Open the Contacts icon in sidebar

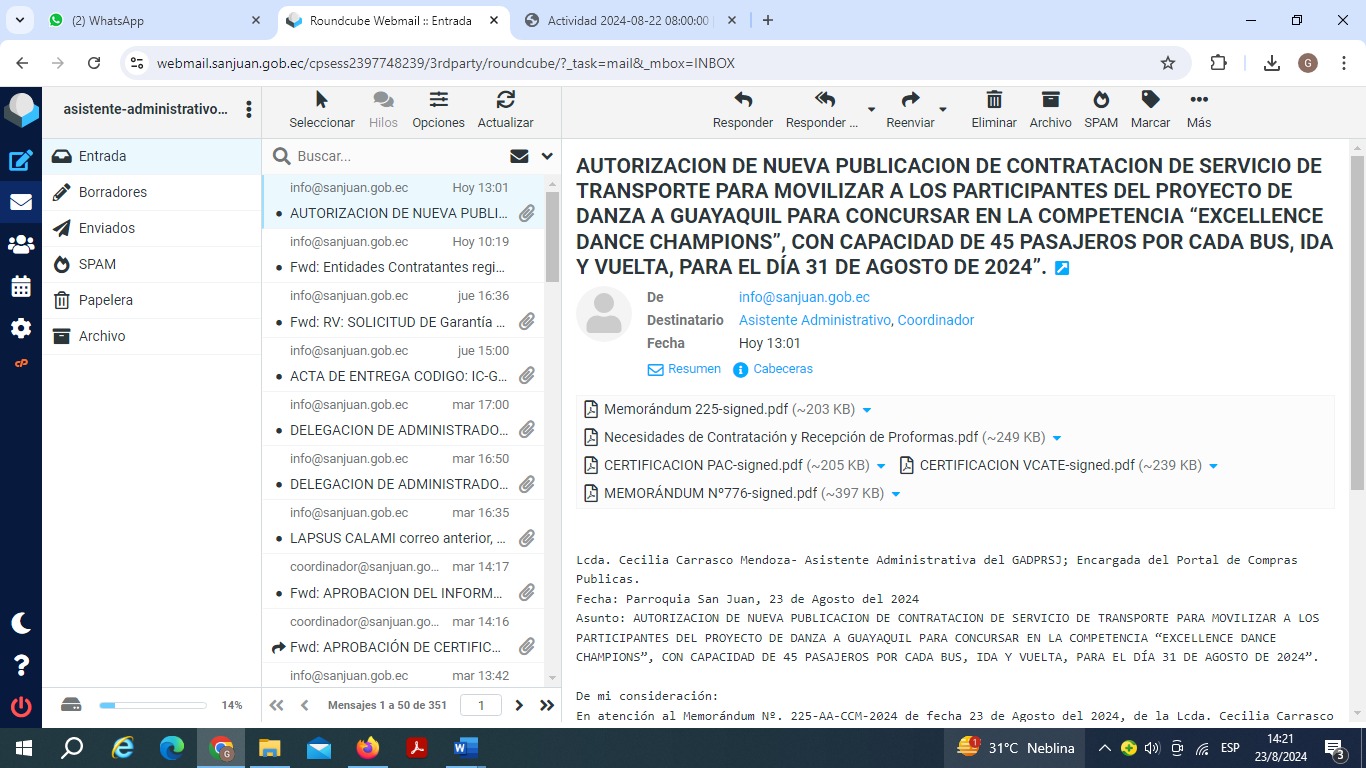click(21, 244)
